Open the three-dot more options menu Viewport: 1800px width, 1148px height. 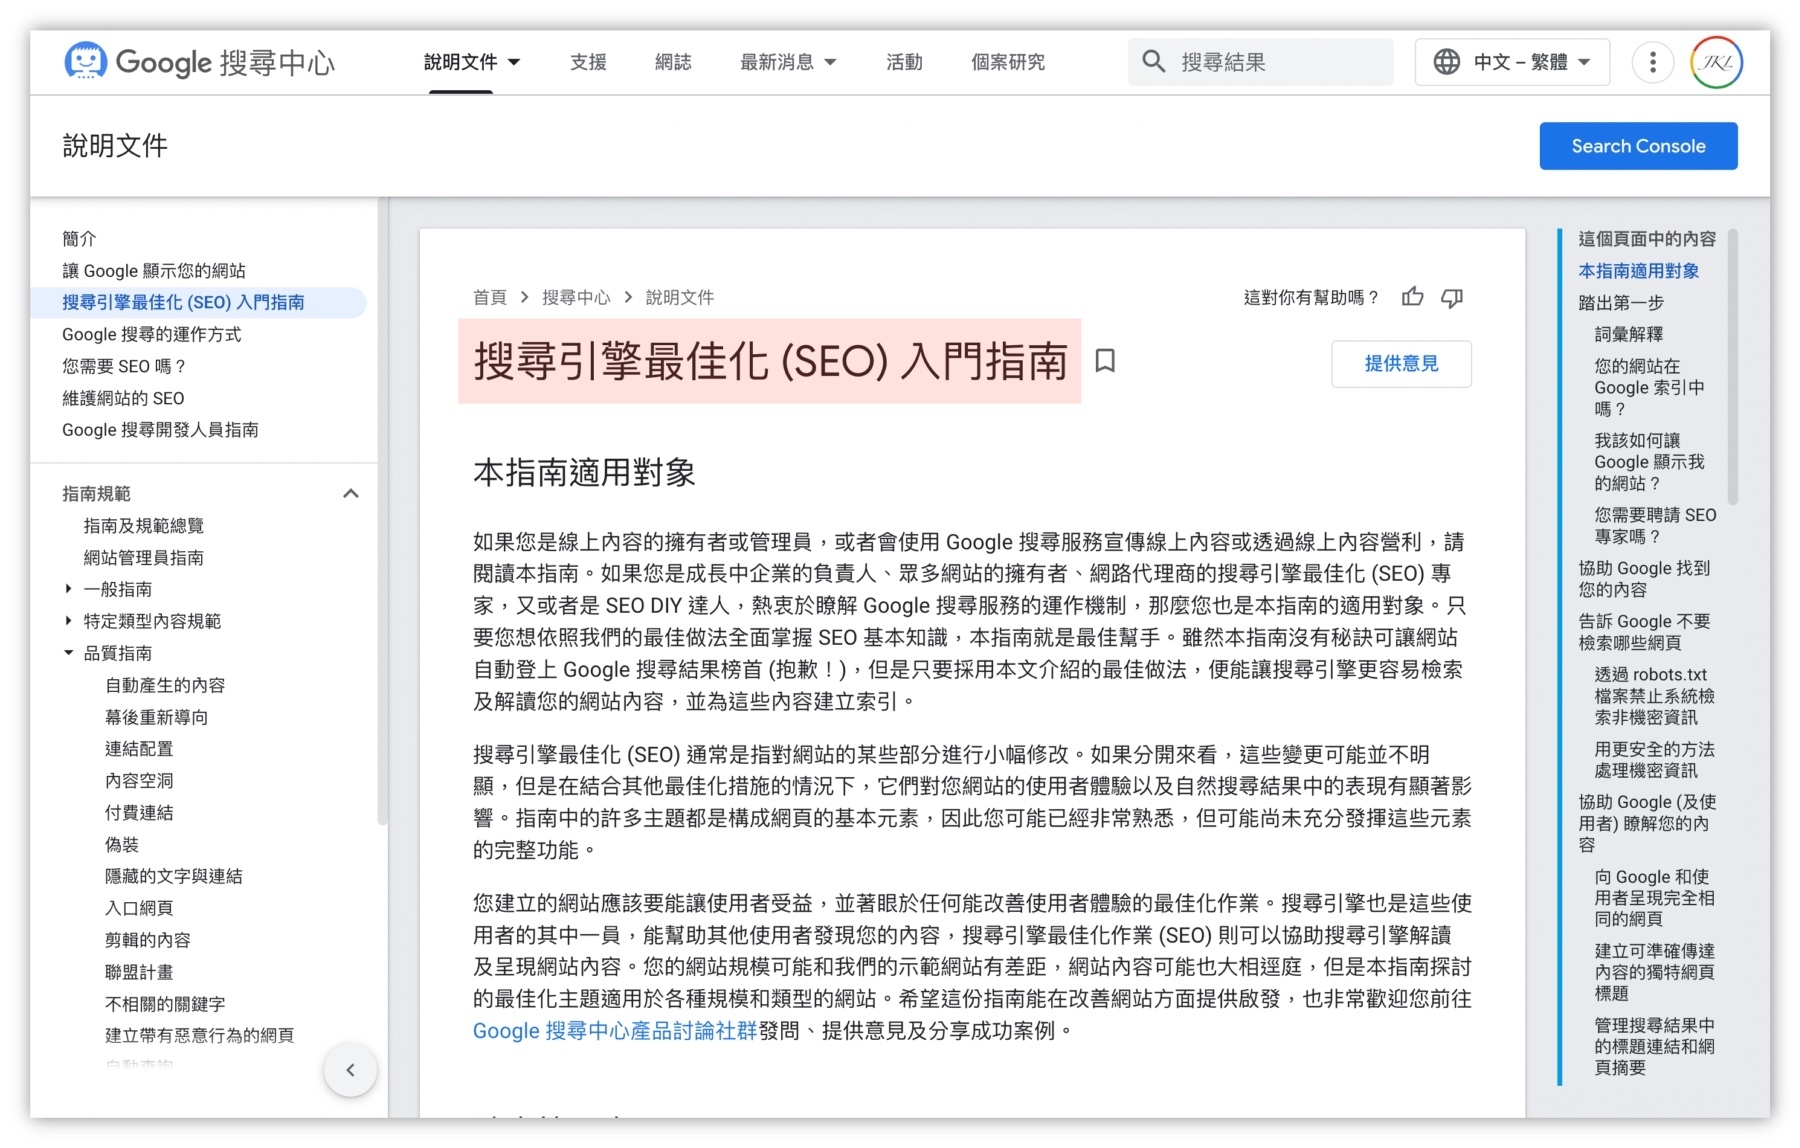[1652, 62]
